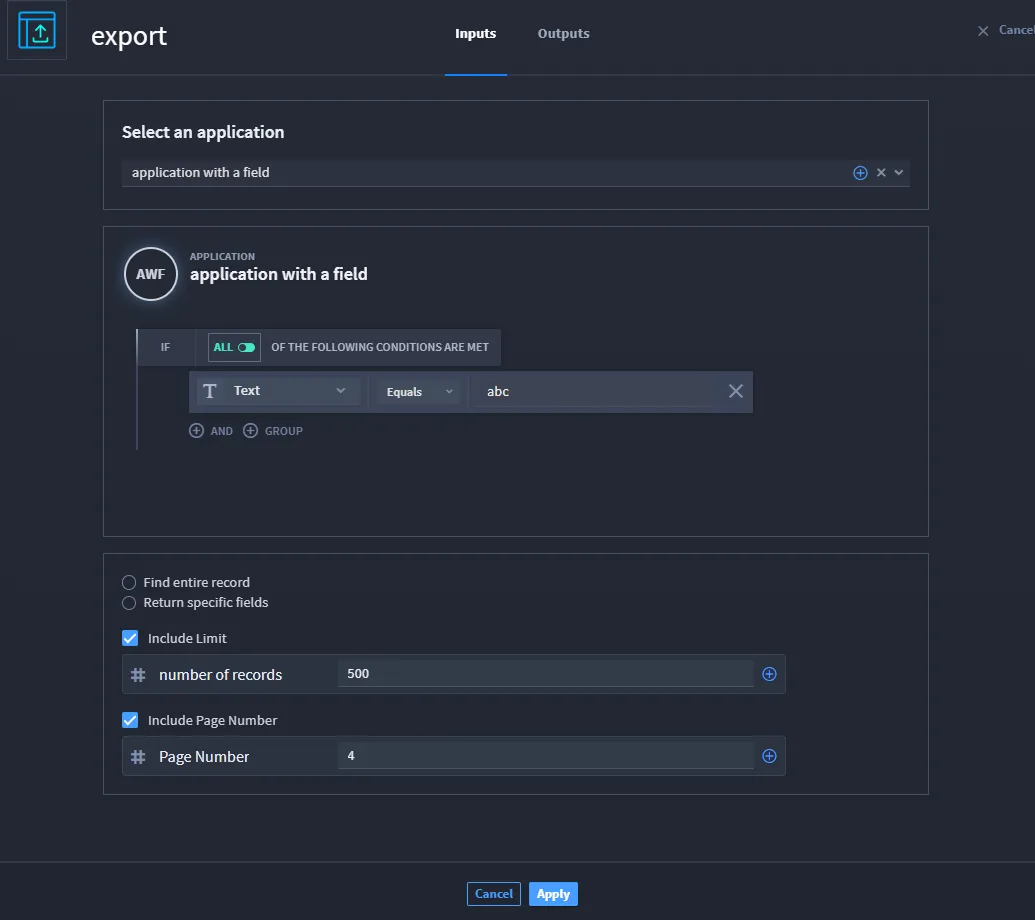Toggle the ALL conditions switch

tap(234, 347)
